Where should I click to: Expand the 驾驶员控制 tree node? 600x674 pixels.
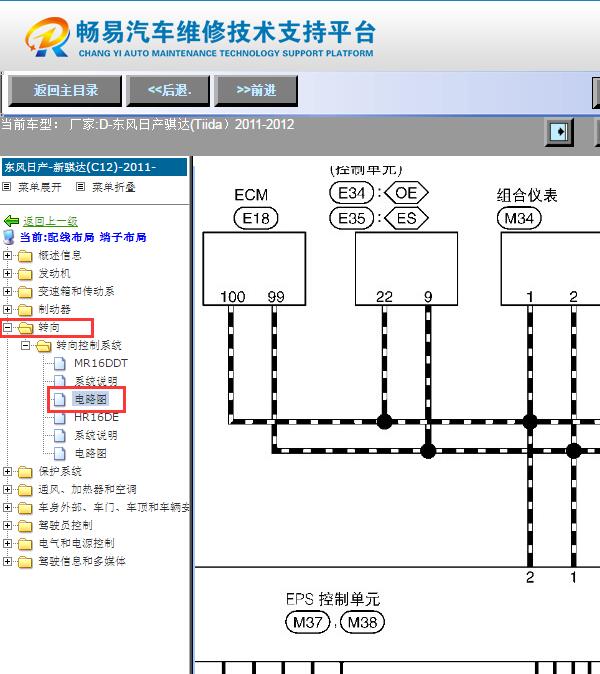7,525
